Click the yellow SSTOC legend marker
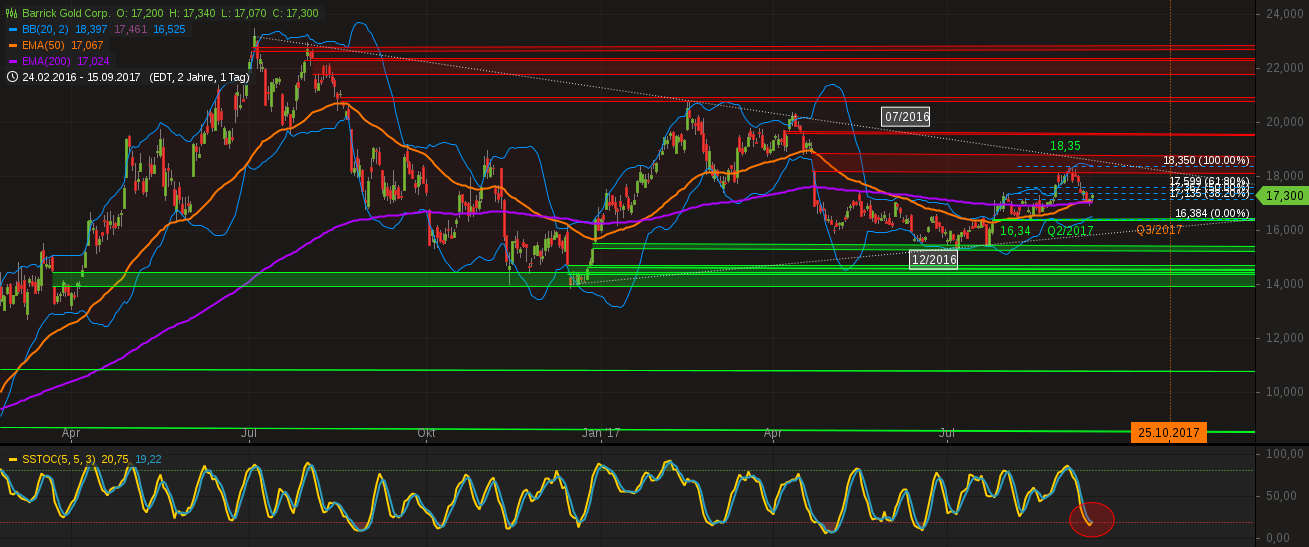This screenshot has width=1309, height=547. [x=11, y=459]
